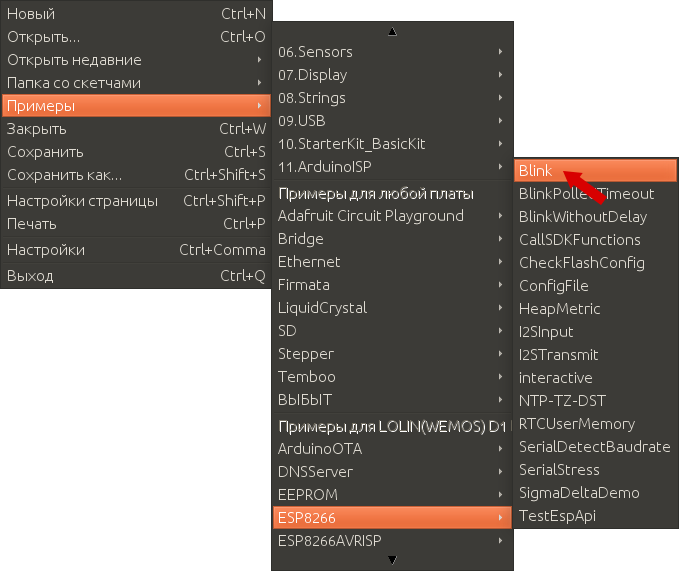Open the DNSServer examples submenu
Viewport: 679px width, 571px height.
tap(392, 471)
